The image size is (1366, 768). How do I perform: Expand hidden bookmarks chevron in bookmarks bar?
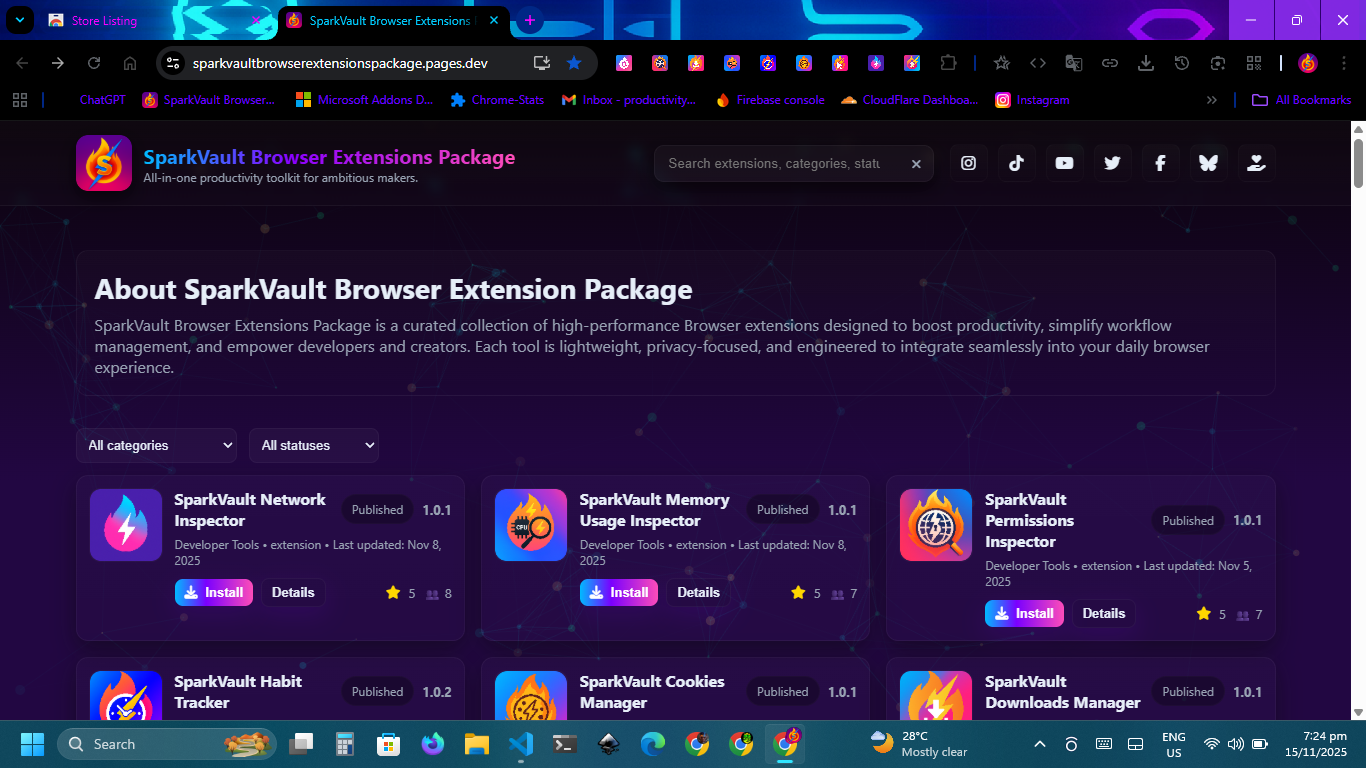1212,100
